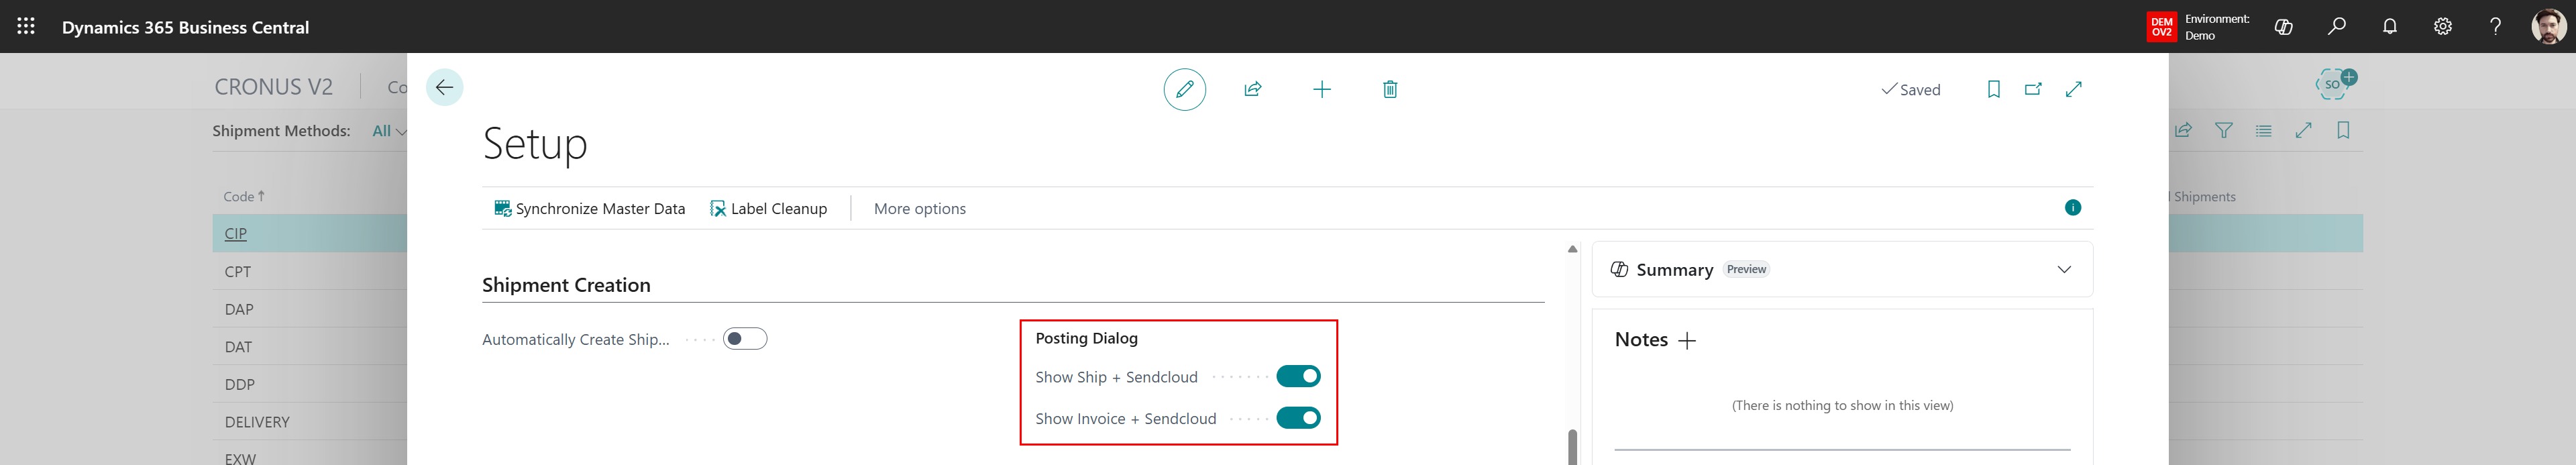
Task: Select the DAT row in list
Action: (309, 347)
